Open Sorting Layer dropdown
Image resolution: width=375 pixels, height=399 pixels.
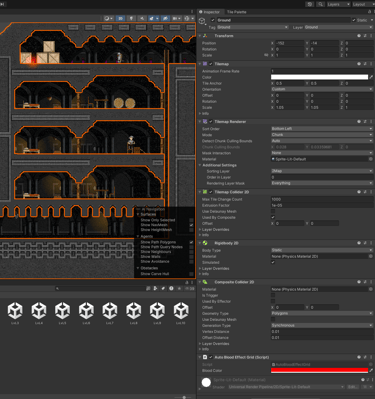(x=322, y=171)
